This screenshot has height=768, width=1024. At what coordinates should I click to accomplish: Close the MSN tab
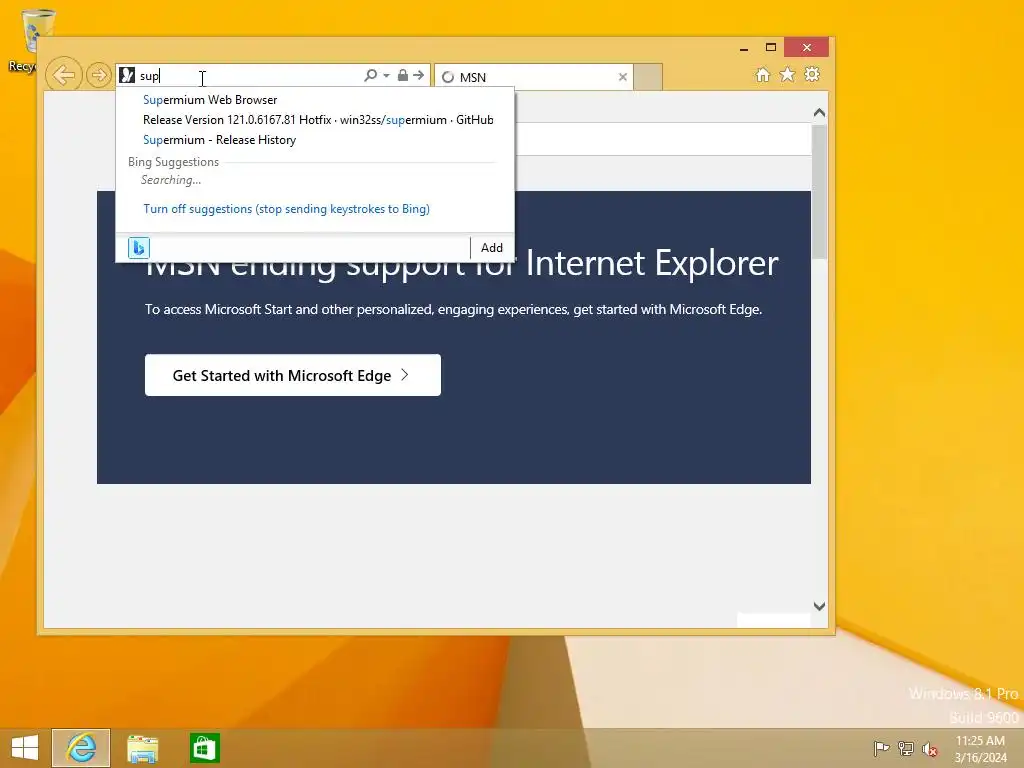pyautogui.click(x=622, y=77)
